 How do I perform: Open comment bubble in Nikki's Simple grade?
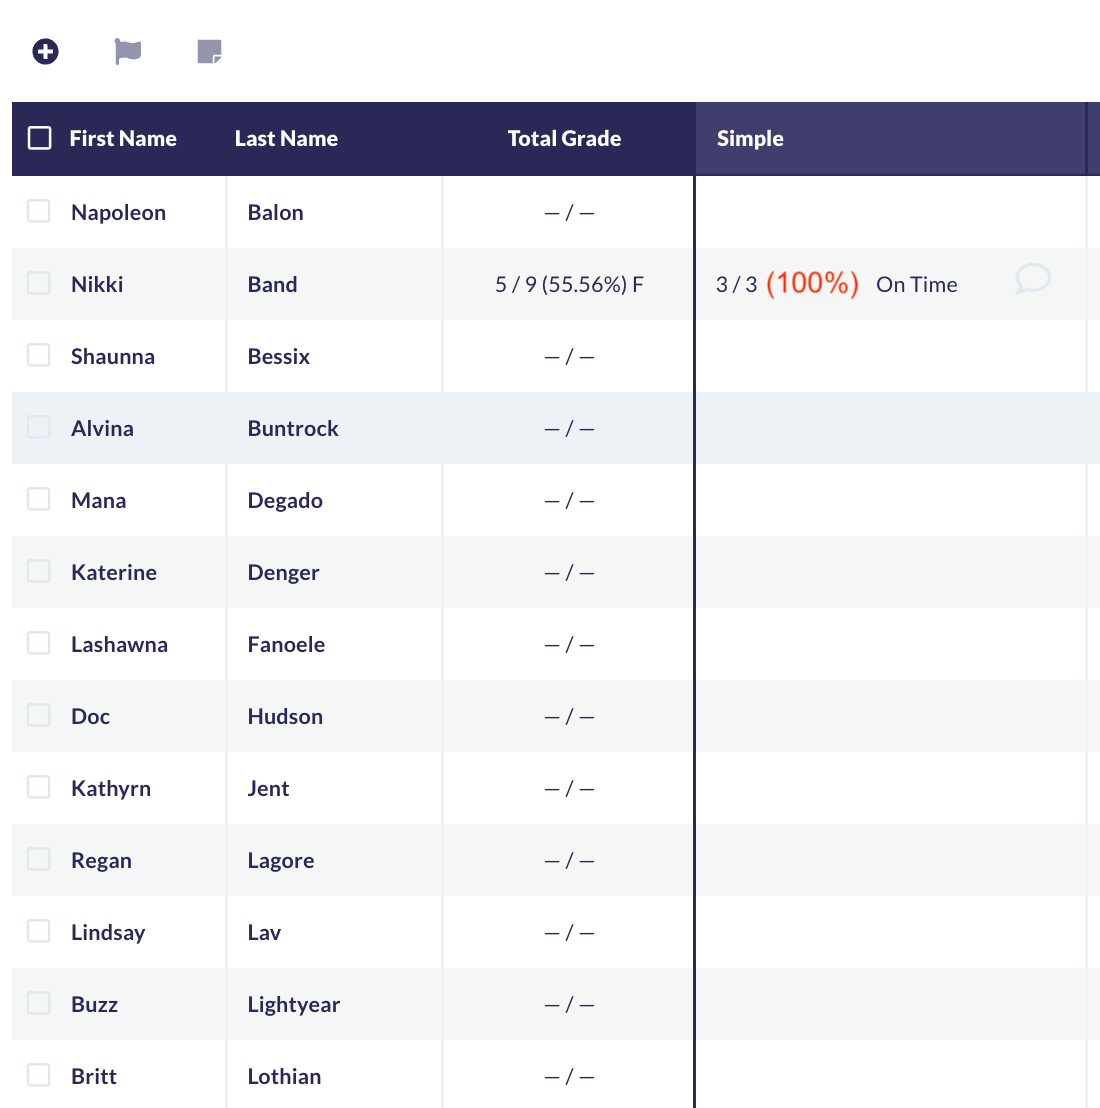[x=1032, y=279]
